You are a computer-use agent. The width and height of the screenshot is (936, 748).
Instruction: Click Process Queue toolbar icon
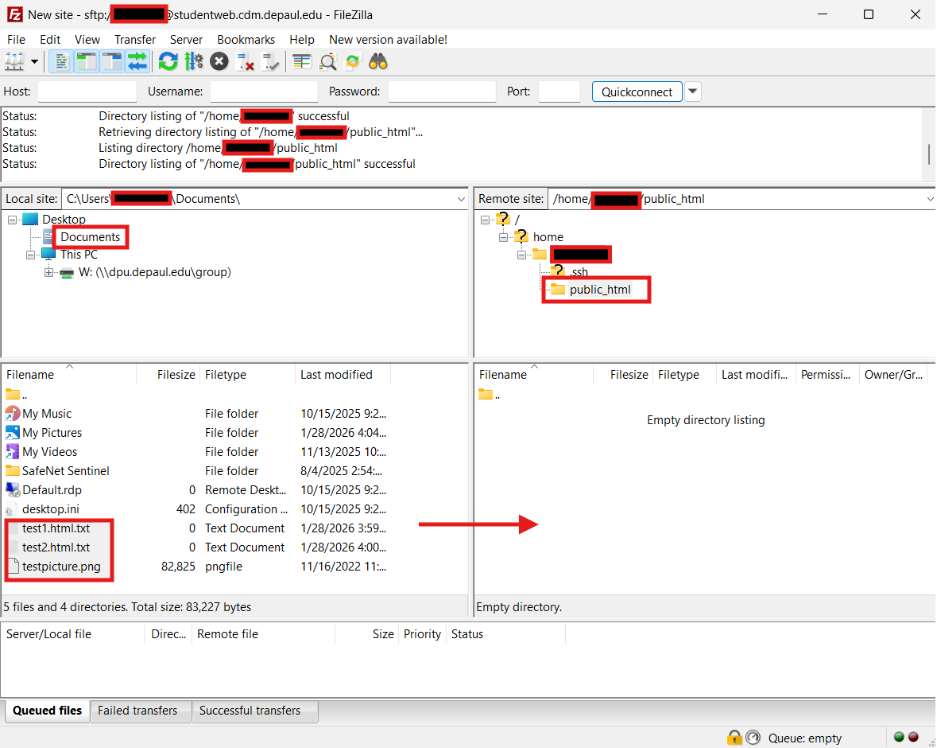click(x=194, y=62)
